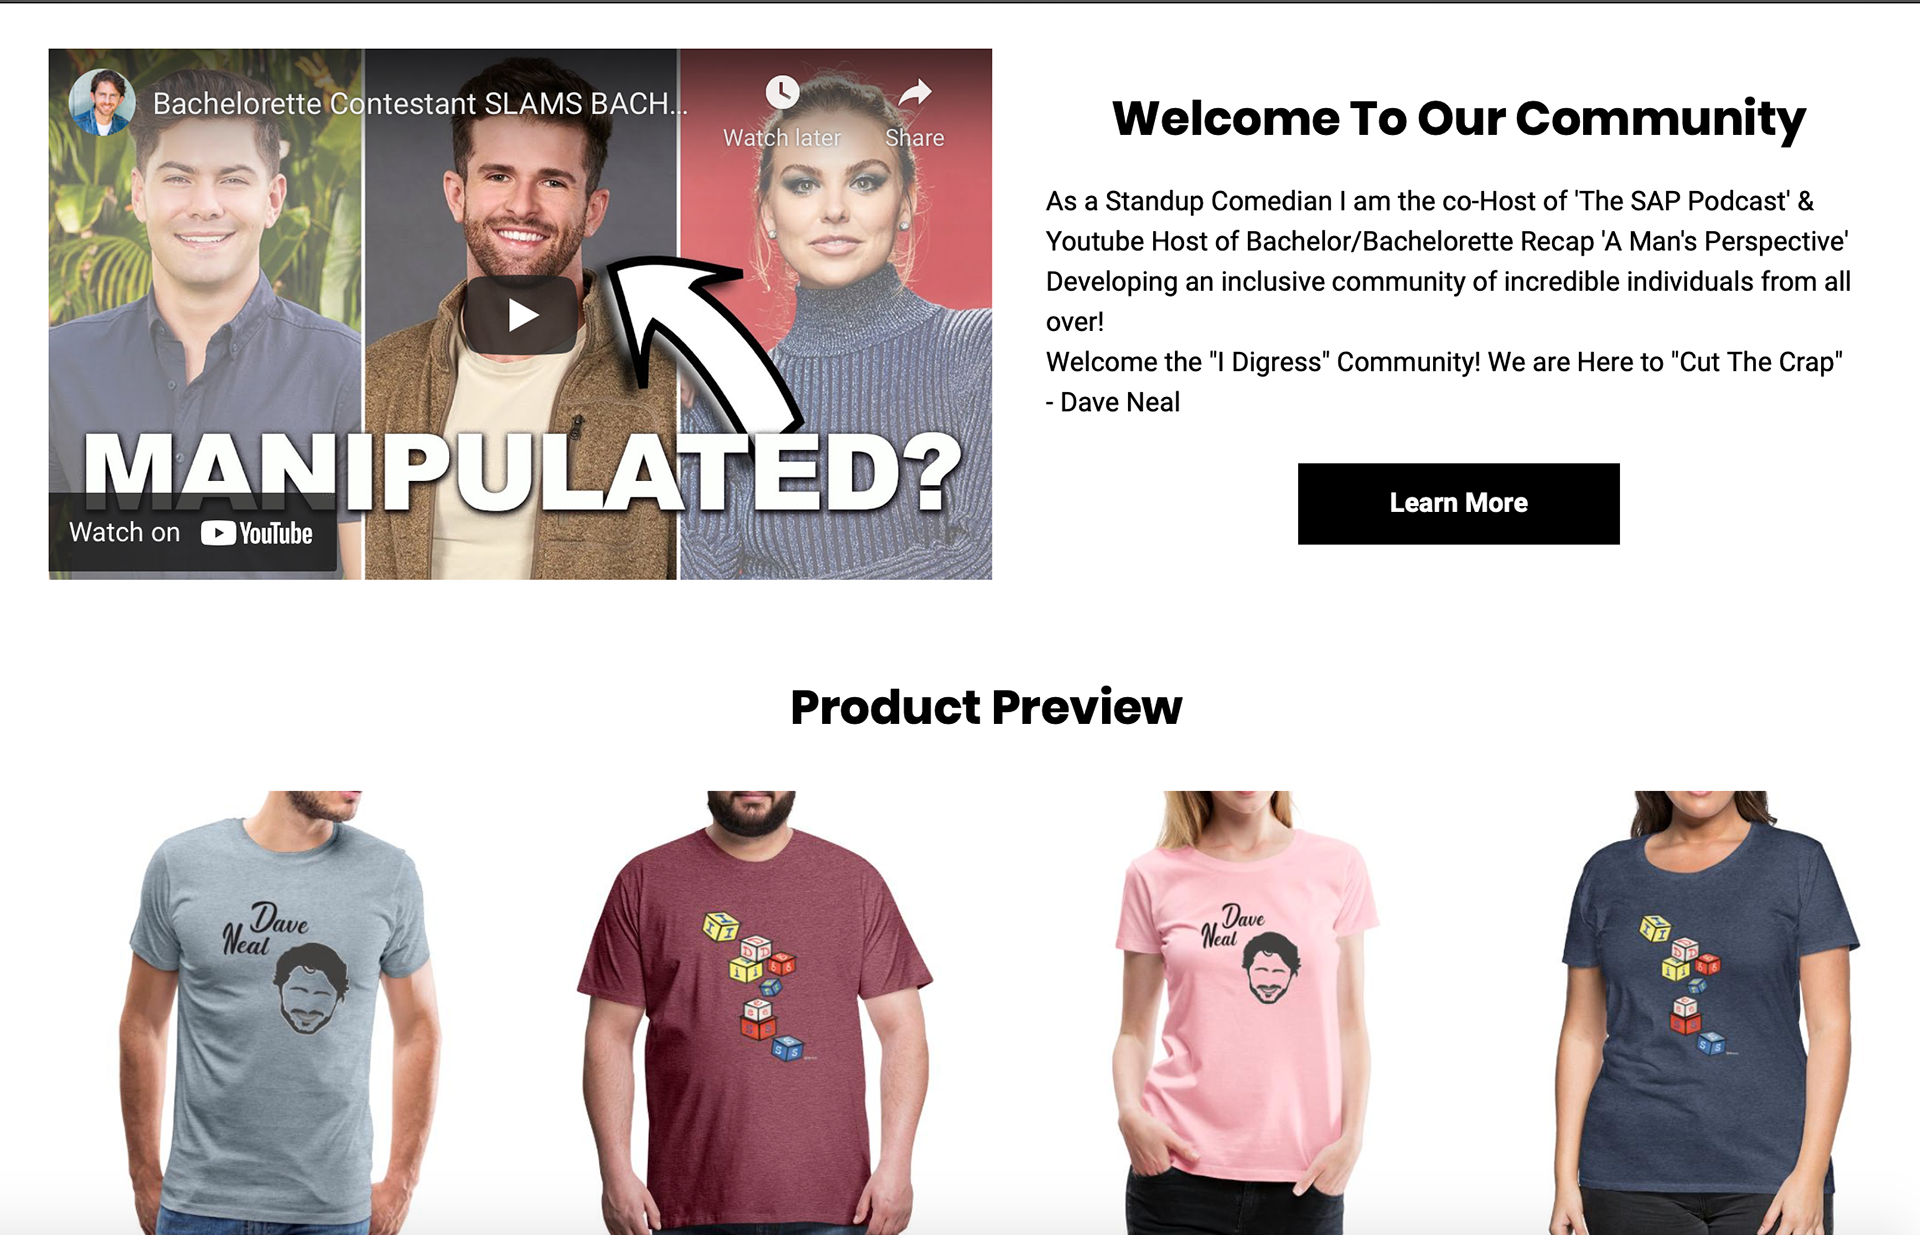Image resolution: width=1920 pixels, height=1235 pixels.
Task: Open the Bachelorette Contestant video title link
Action: coord(420,103)
